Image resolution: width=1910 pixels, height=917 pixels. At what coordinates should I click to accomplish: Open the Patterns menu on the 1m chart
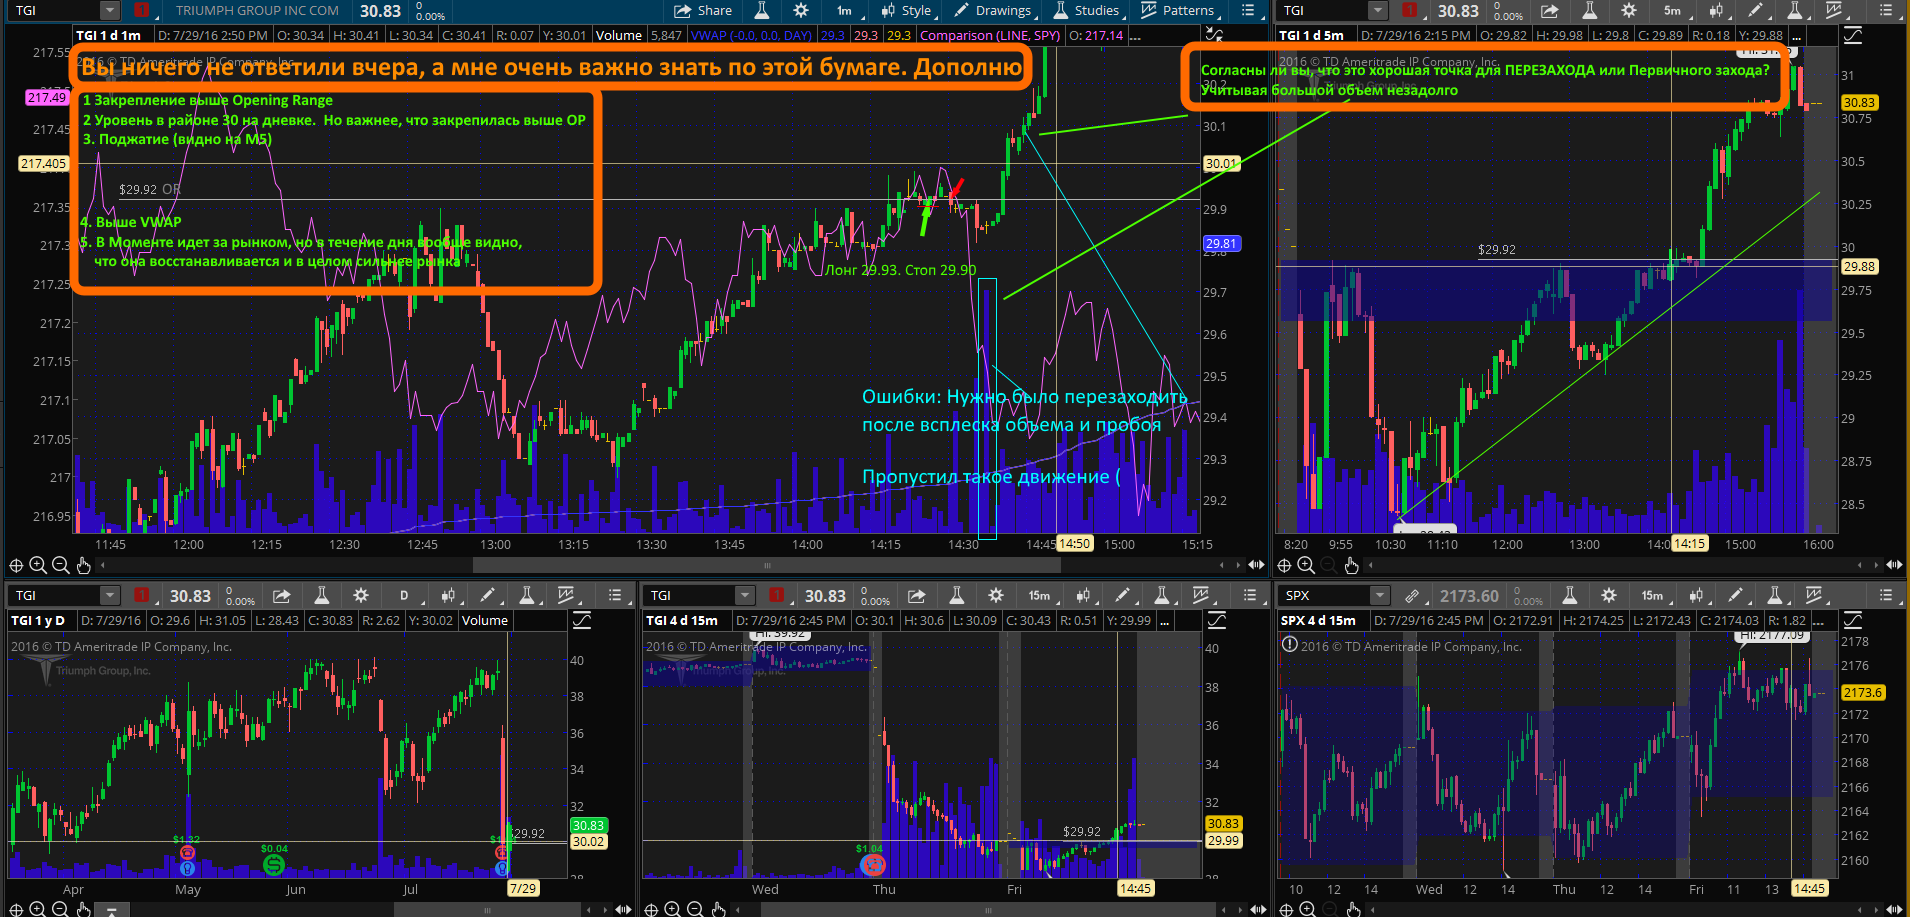tap(1178, 10)
